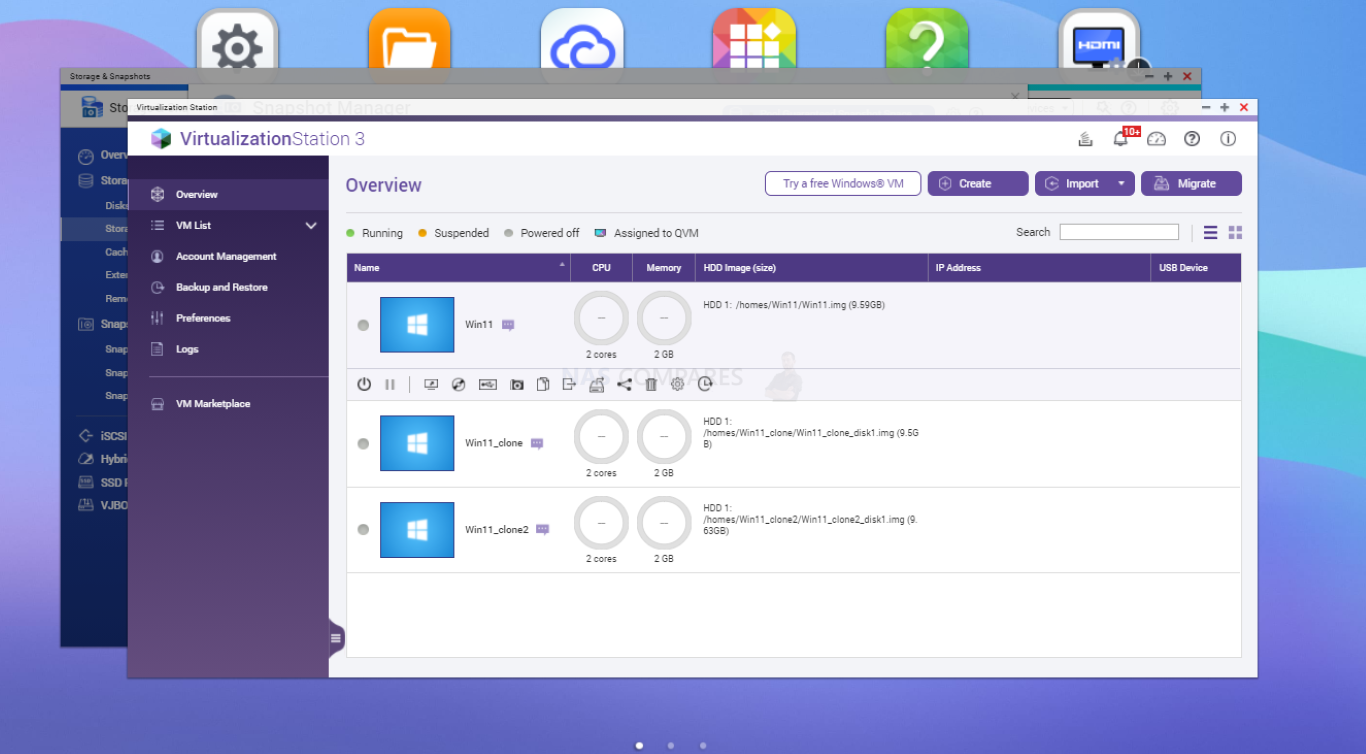Image resolution: width=1366 pixels, height=754 pixels.
Task: Export Win11 using the export arrow icon
Action: tap(569, 384)
